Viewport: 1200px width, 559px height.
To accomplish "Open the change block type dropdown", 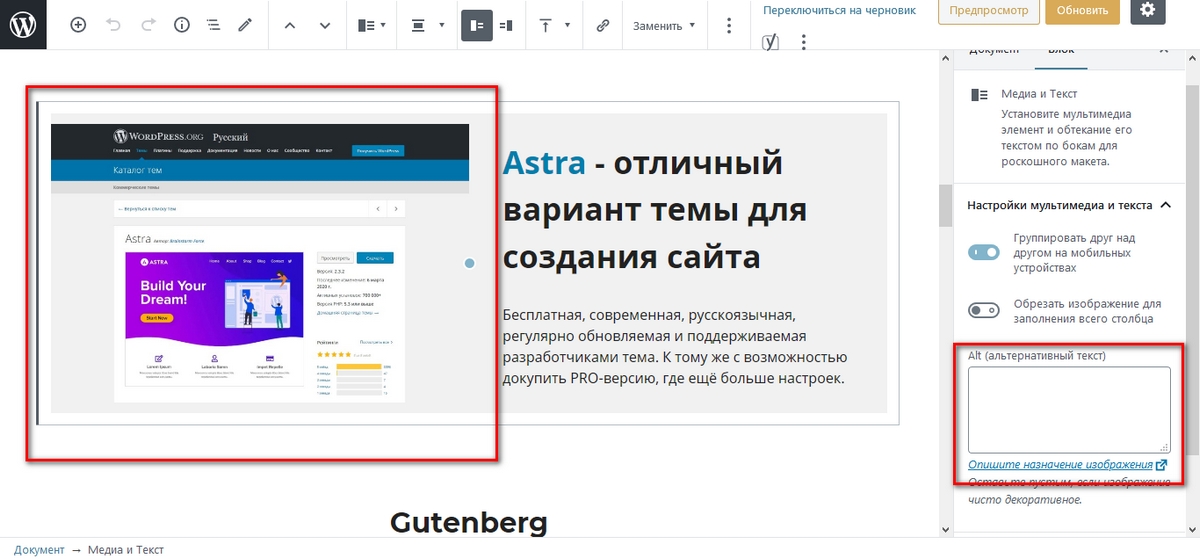I will click(372, 26).
